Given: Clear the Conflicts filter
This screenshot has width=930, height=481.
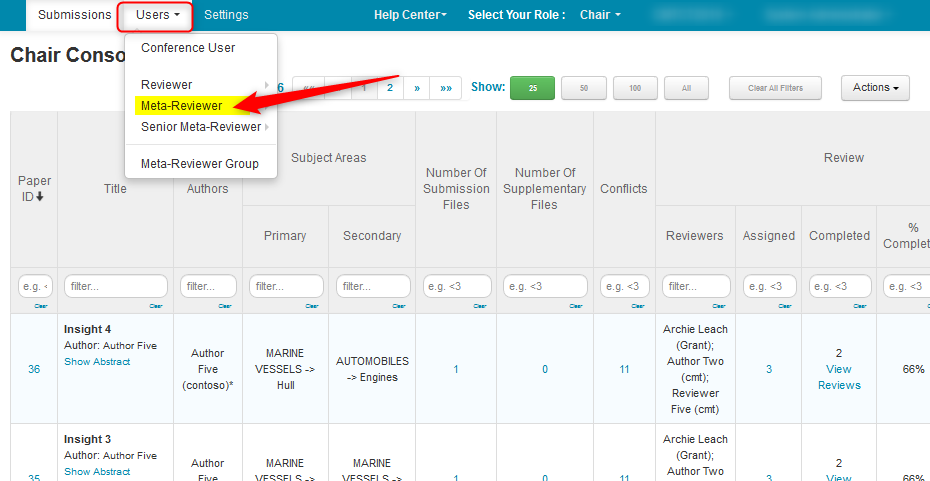Looking at the screenshot, I should coord(638,306).
